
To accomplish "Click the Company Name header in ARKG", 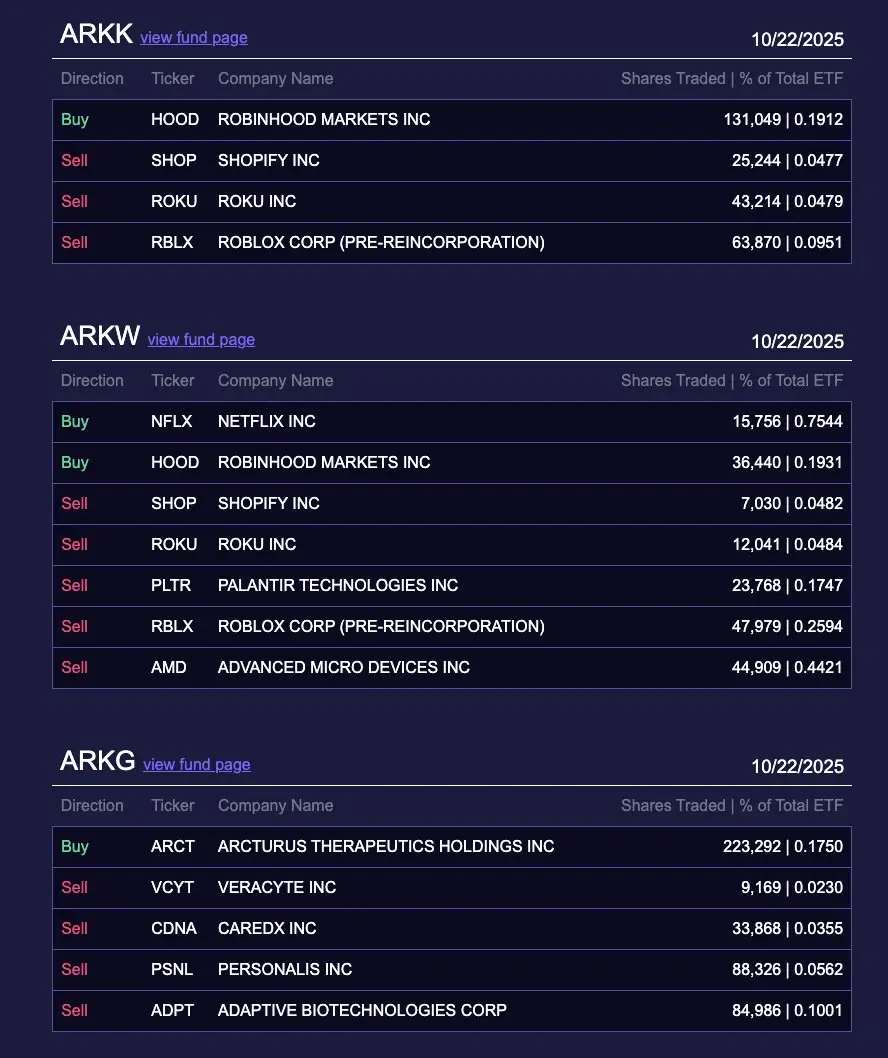I will [x=275, y=806].
